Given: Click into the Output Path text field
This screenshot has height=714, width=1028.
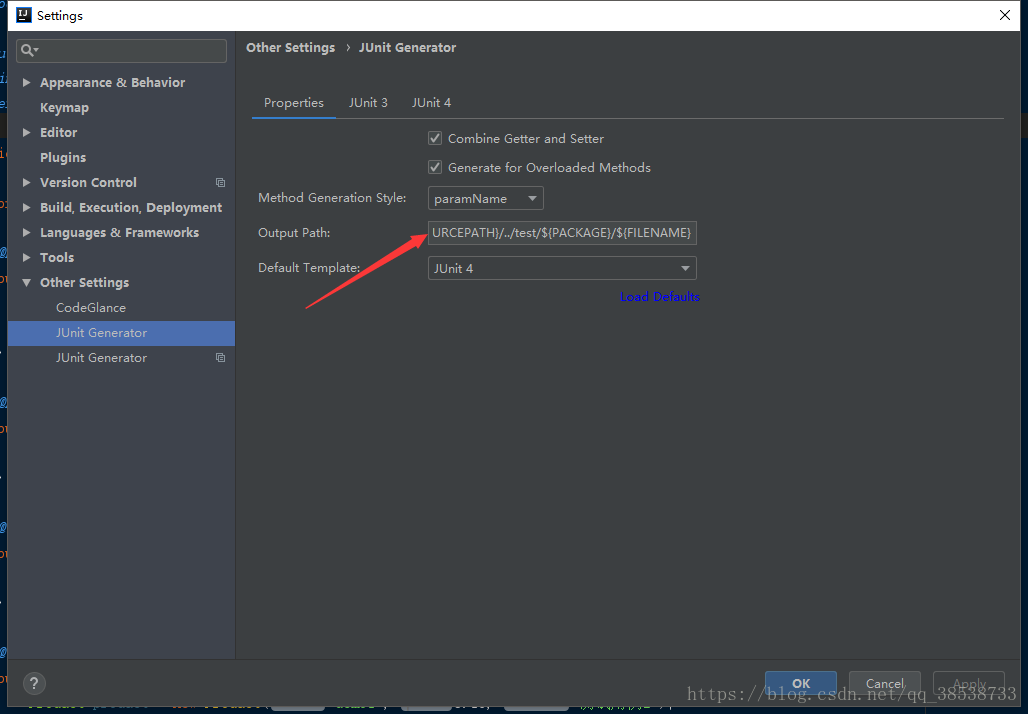Looking at the screenshot, I should coord(562,233).
